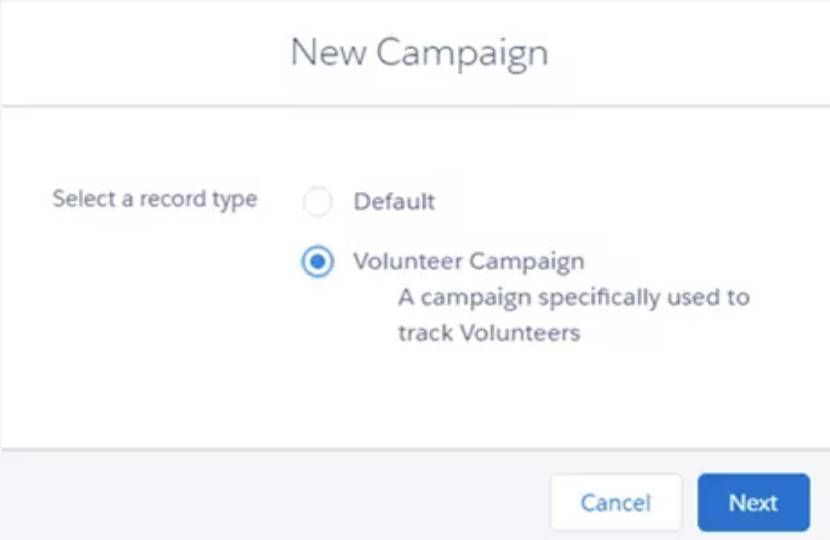
Task: Pick the empty radio circle beside Default
Action: [x=318, y=201]
